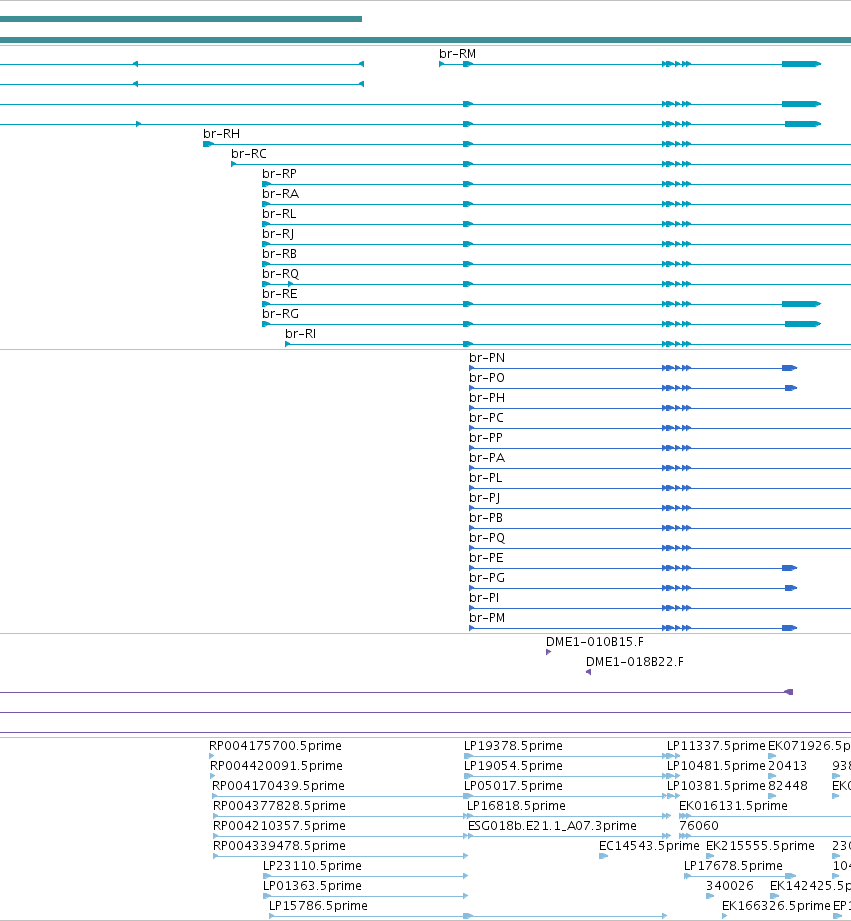
Task: Click br-PN thick terminal exon
Action: pos(789,368)
